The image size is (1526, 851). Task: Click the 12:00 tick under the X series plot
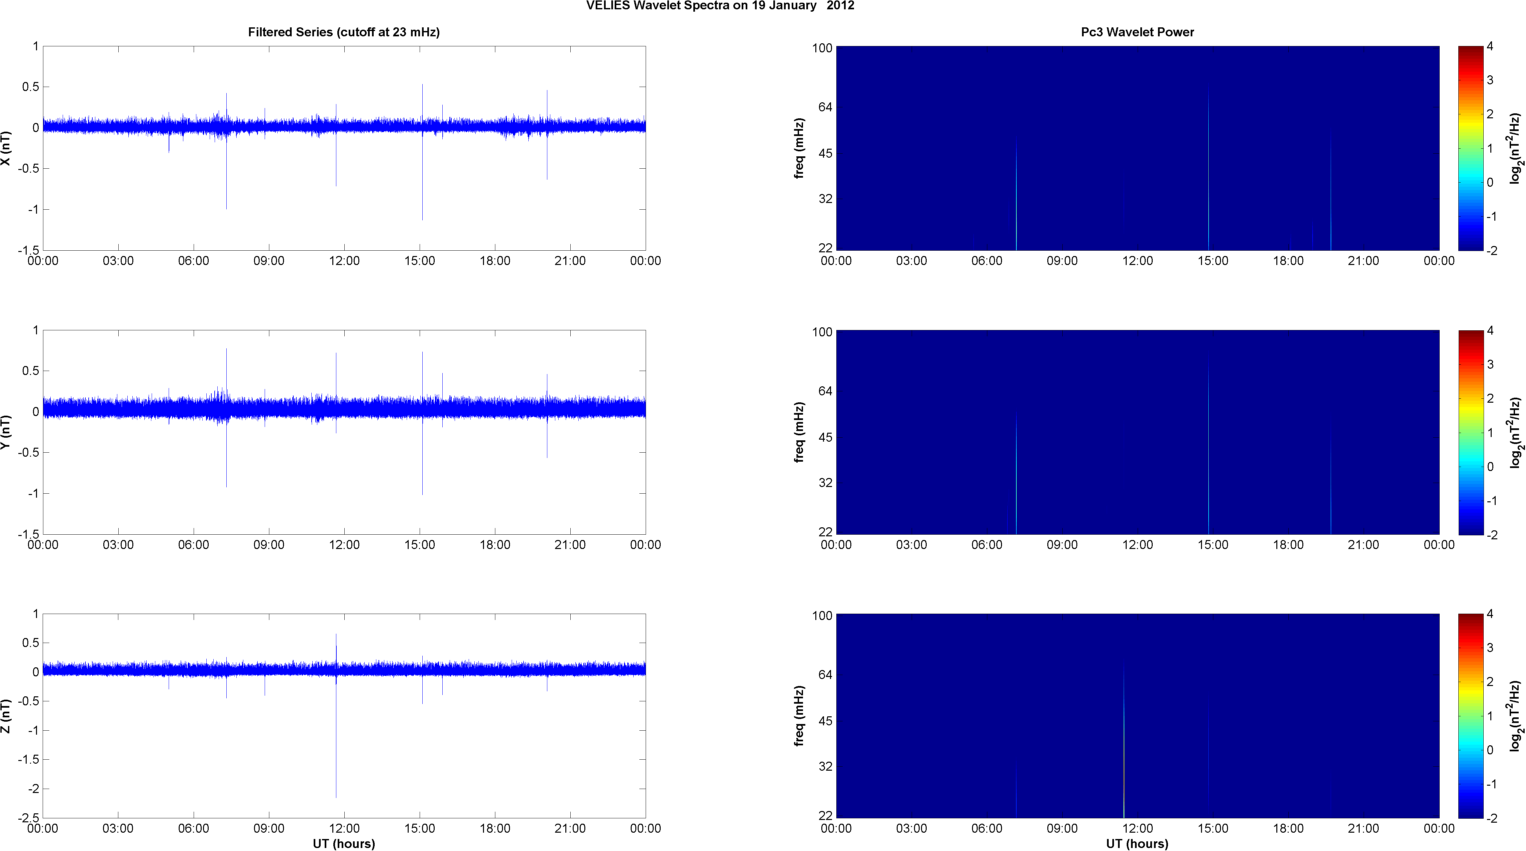coord(344,261)
